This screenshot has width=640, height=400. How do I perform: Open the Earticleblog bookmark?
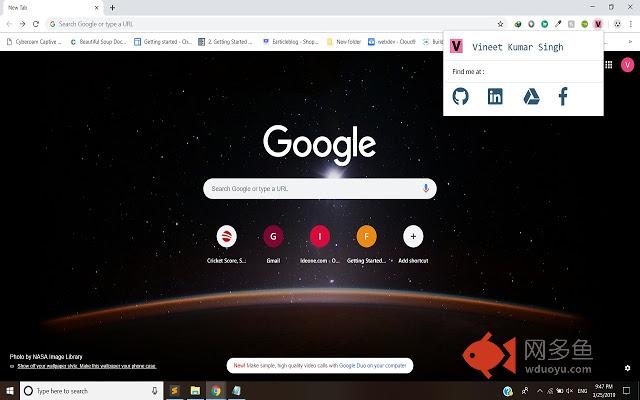tap(291, 42)
